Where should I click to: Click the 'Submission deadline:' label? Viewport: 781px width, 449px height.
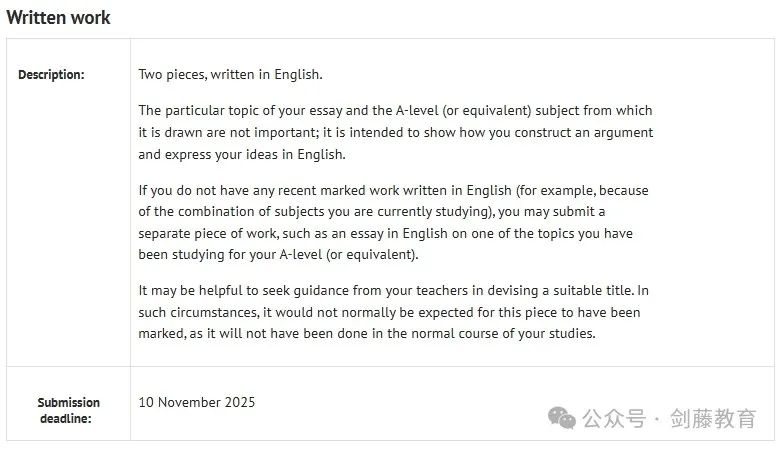[x=68, y=410]
